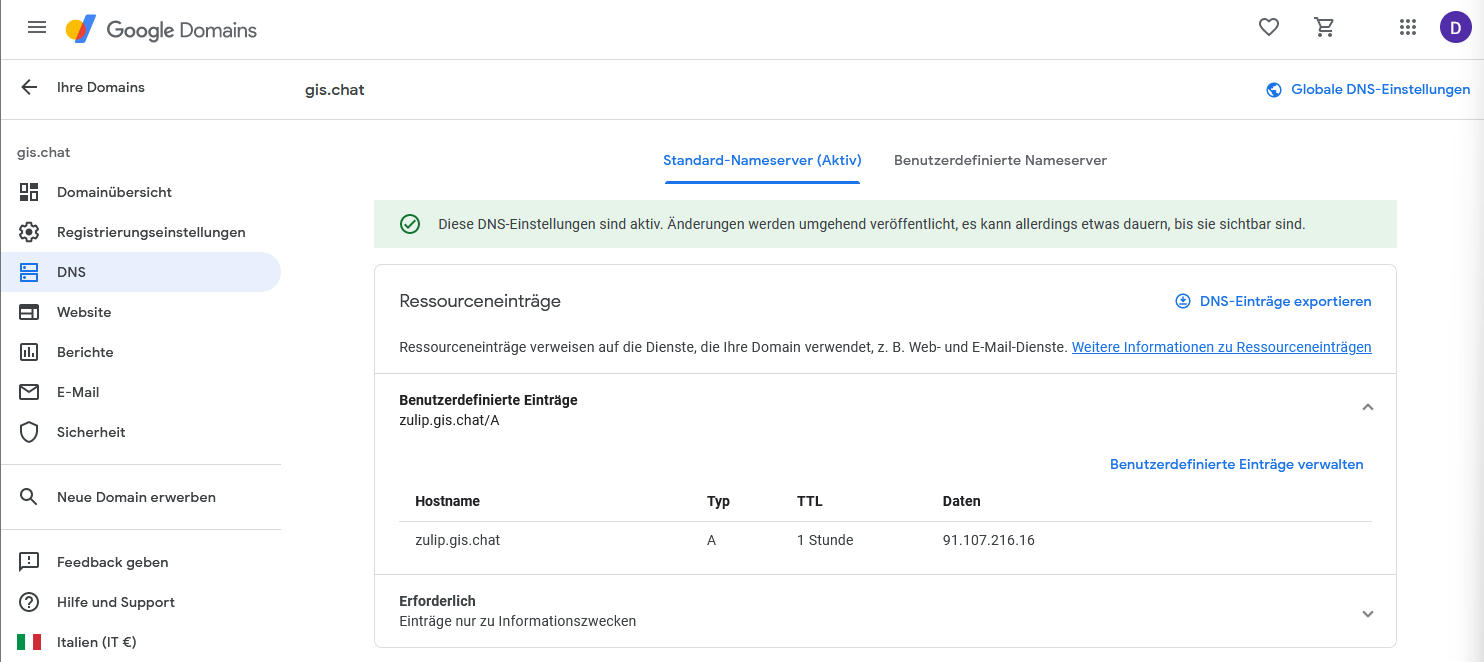Click the Feedback geben icon
Screen dimensions: 1484x662
pyautogui.click(x=29, y=562)
